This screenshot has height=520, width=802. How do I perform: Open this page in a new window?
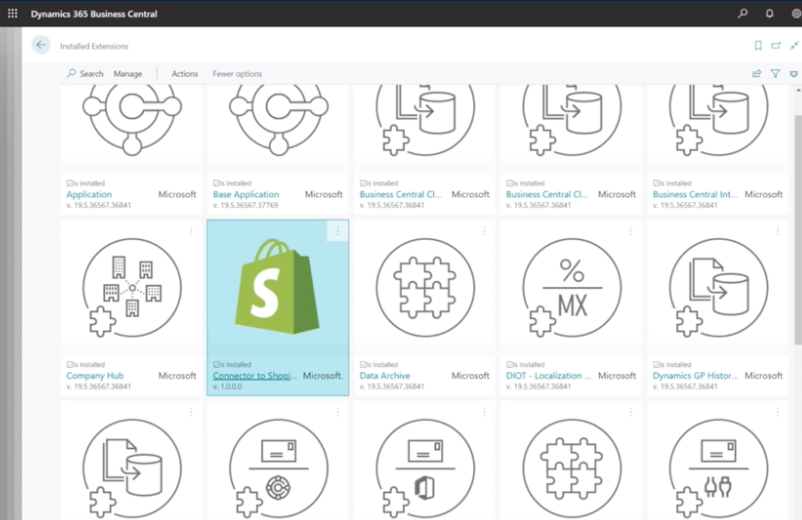[x=776, y=46]
